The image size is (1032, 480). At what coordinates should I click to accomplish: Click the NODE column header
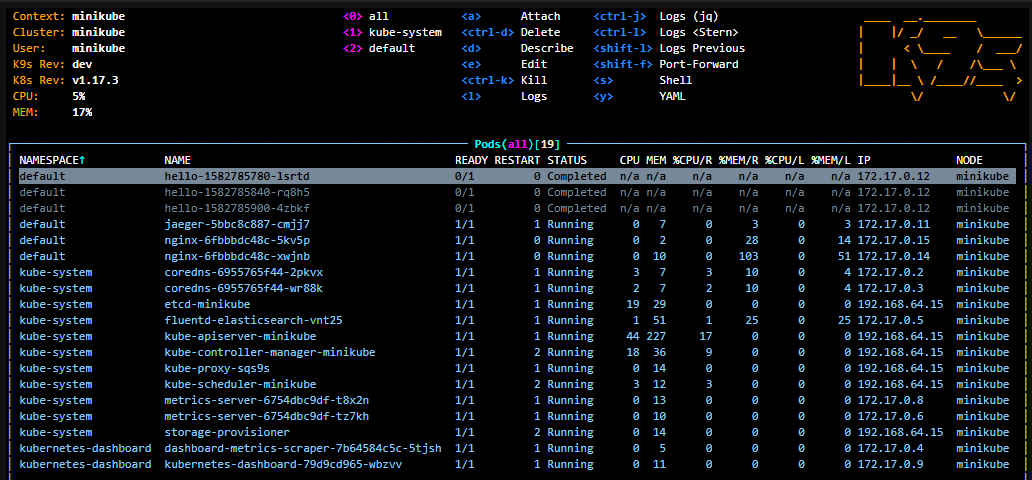969,160
